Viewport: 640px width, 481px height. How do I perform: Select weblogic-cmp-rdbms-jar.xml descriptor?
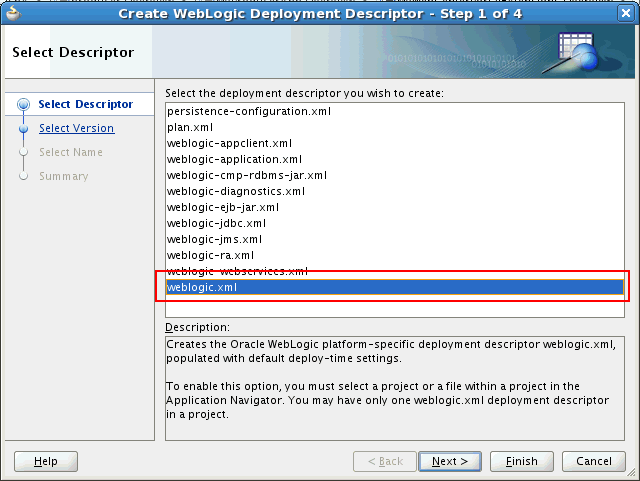tap(395, 175)
